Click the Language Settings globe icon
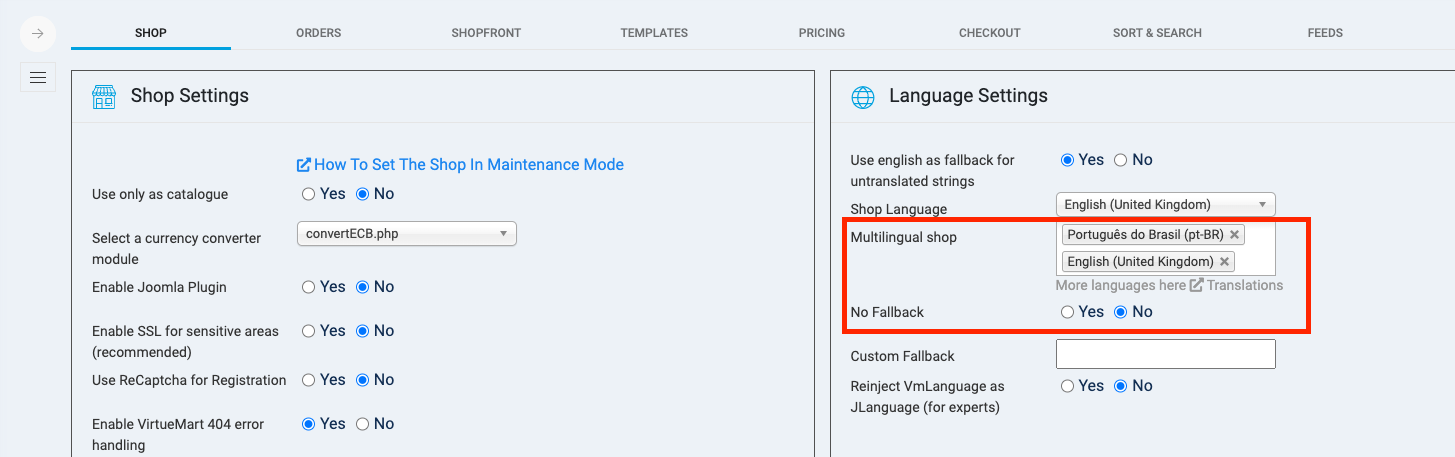 tap(862, 97)
